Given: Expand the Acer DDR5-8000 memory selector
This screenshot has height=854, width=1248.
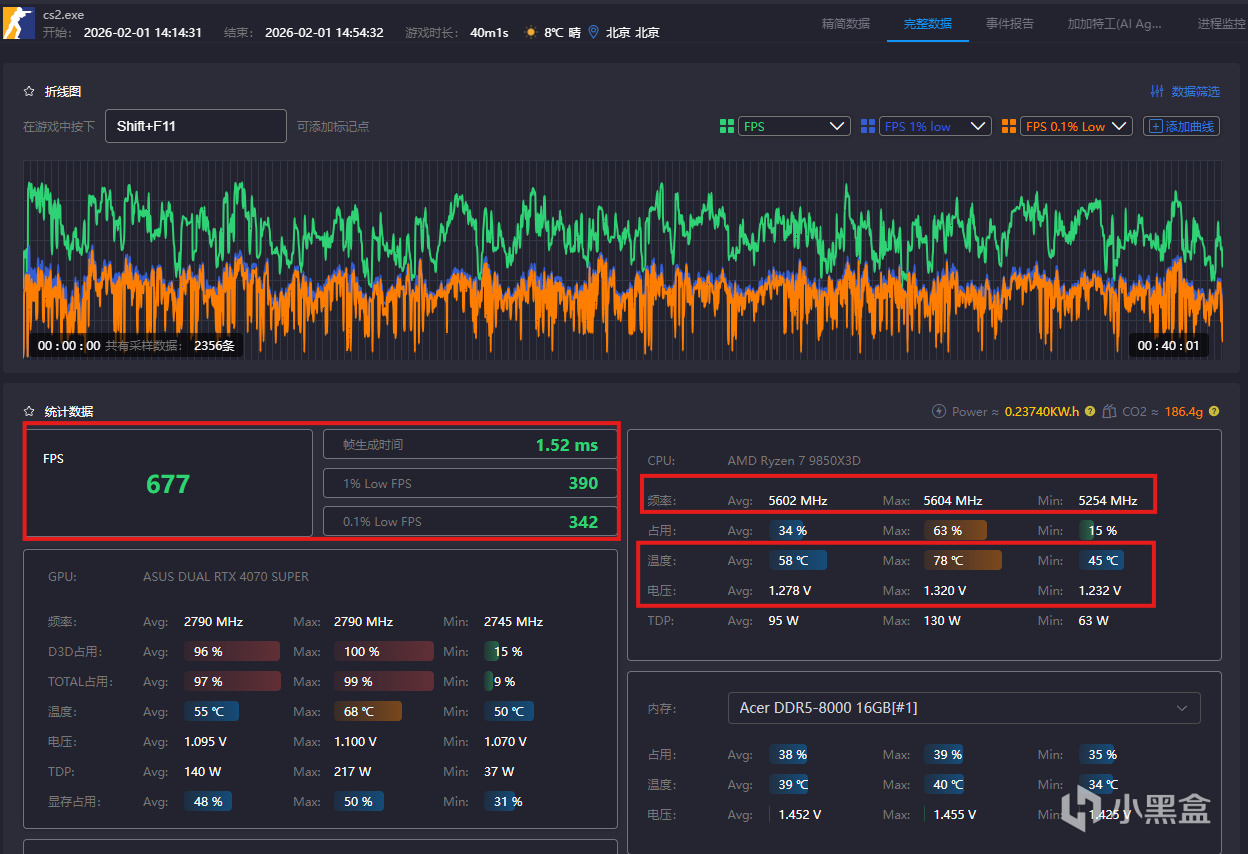Looking at the screenshot, I should pos(964,708).
